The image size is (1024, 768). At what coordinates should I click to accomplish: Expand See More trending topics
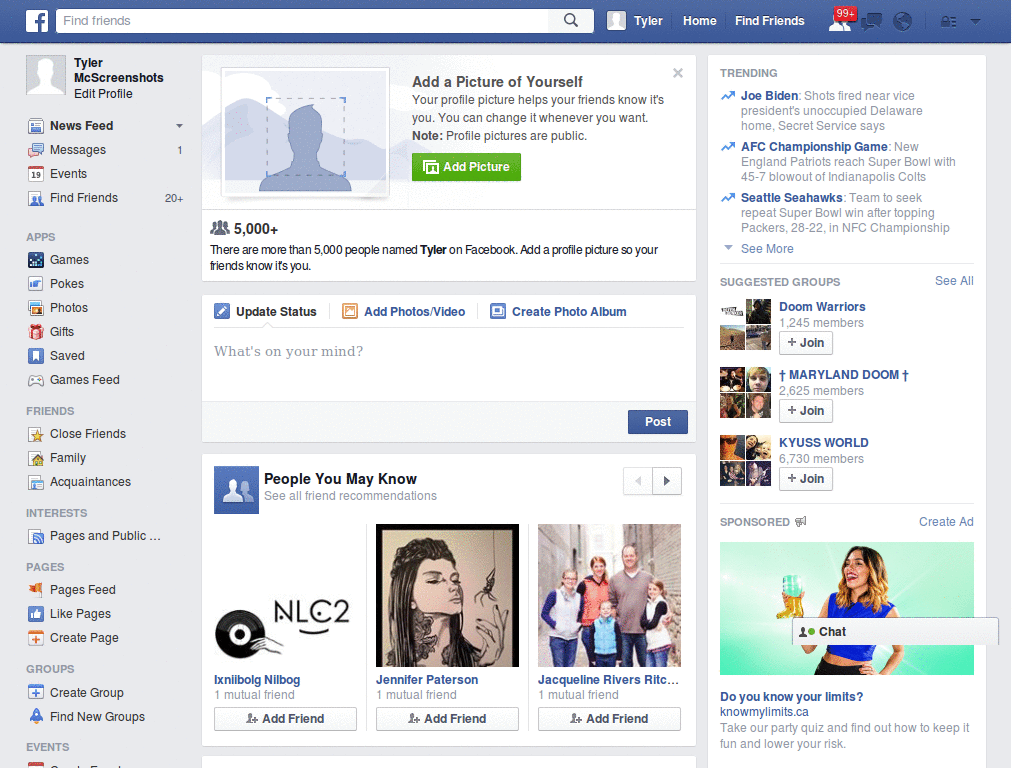click(767, 249)
